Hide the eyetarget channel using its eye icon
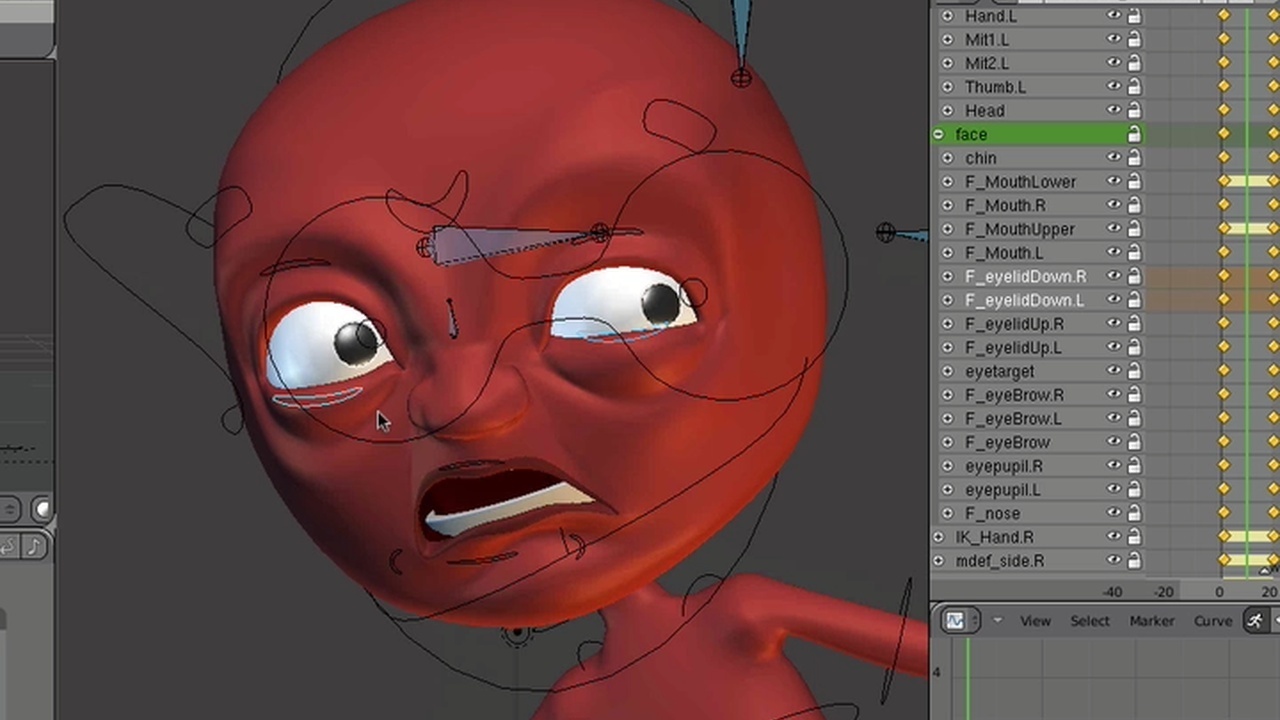This screenshot has height=720, width=1280. point(1113,371)
